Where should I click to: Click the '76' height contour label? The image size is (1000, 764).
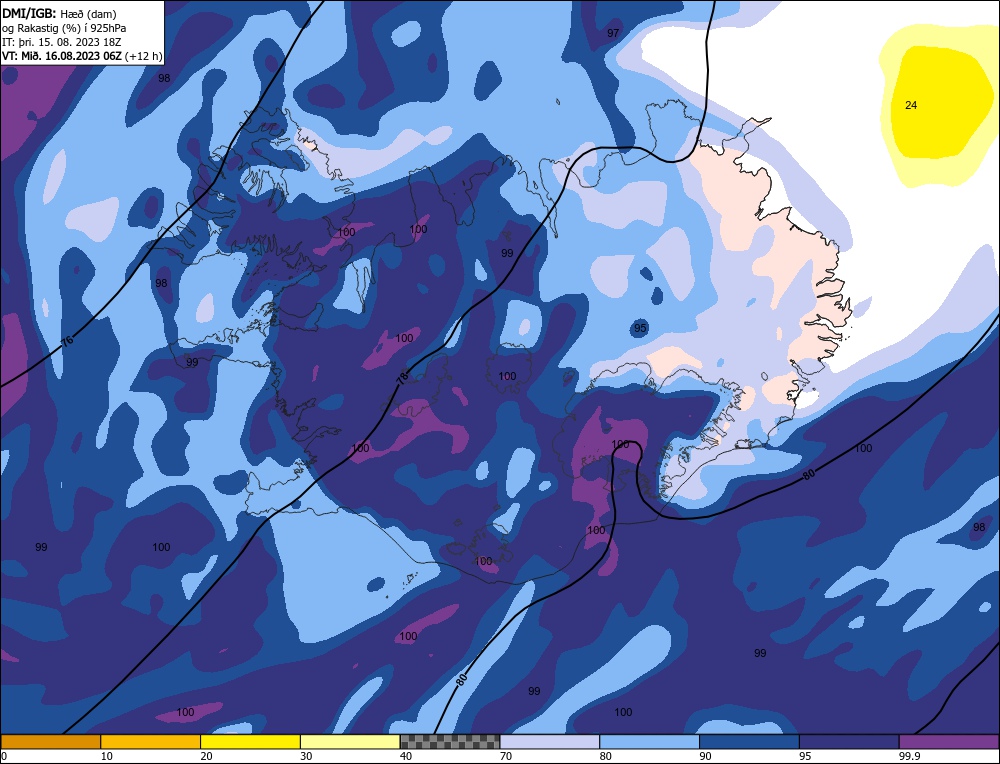pyautogui.click(x=68, y=340)
